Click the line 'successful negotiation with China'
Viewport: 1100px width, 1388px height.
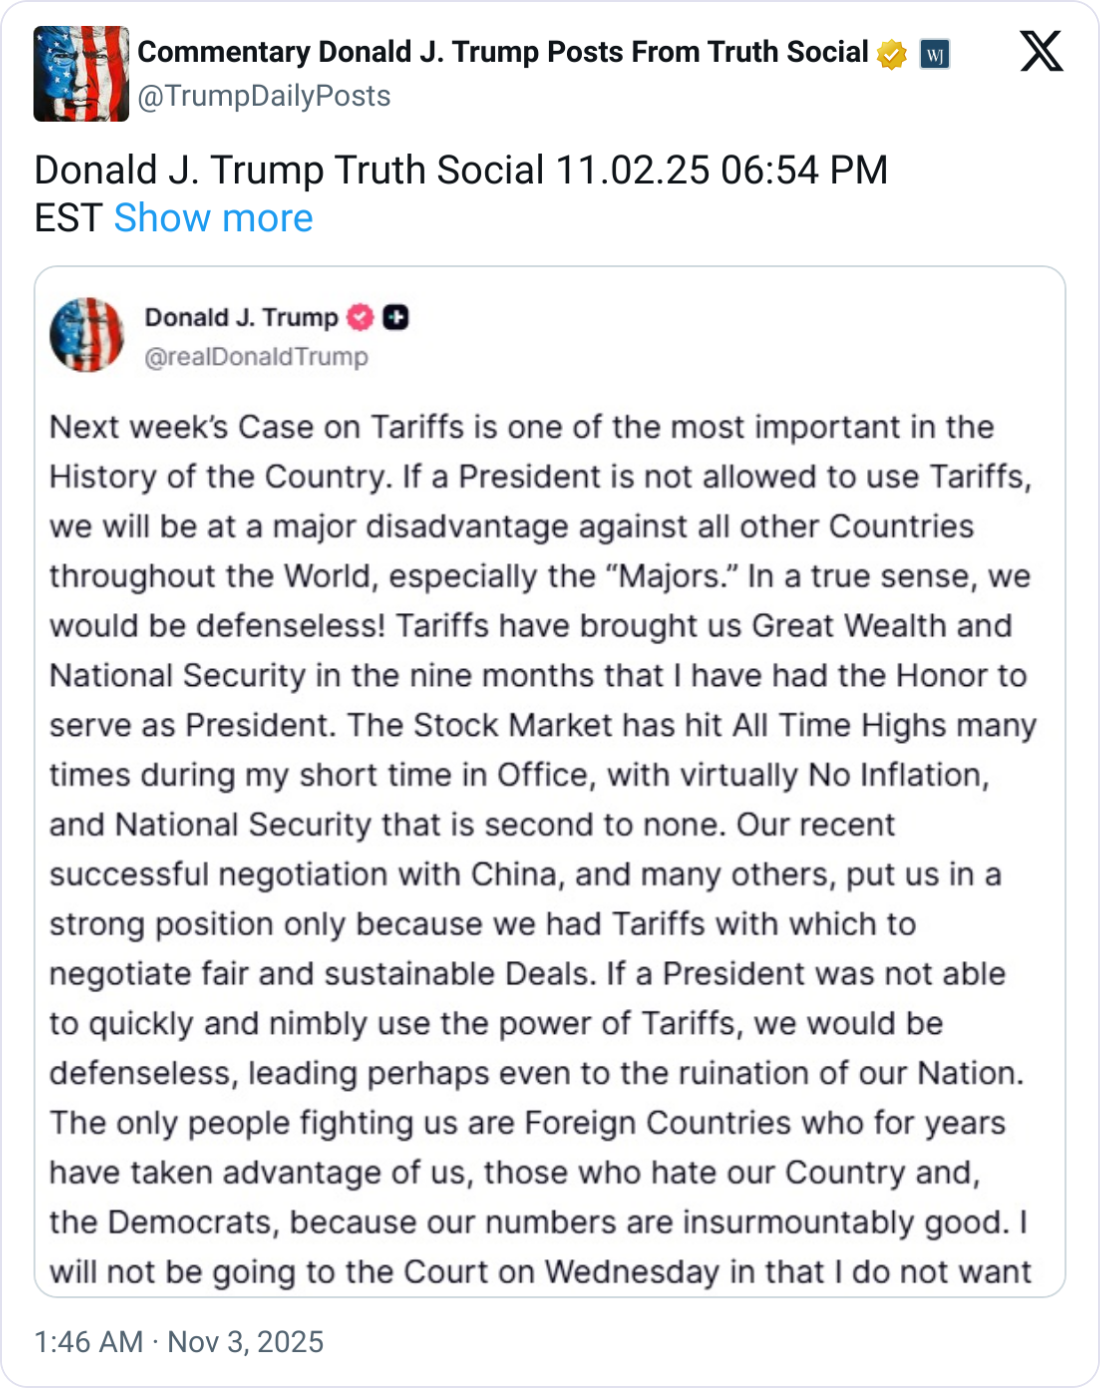(524, 874)
